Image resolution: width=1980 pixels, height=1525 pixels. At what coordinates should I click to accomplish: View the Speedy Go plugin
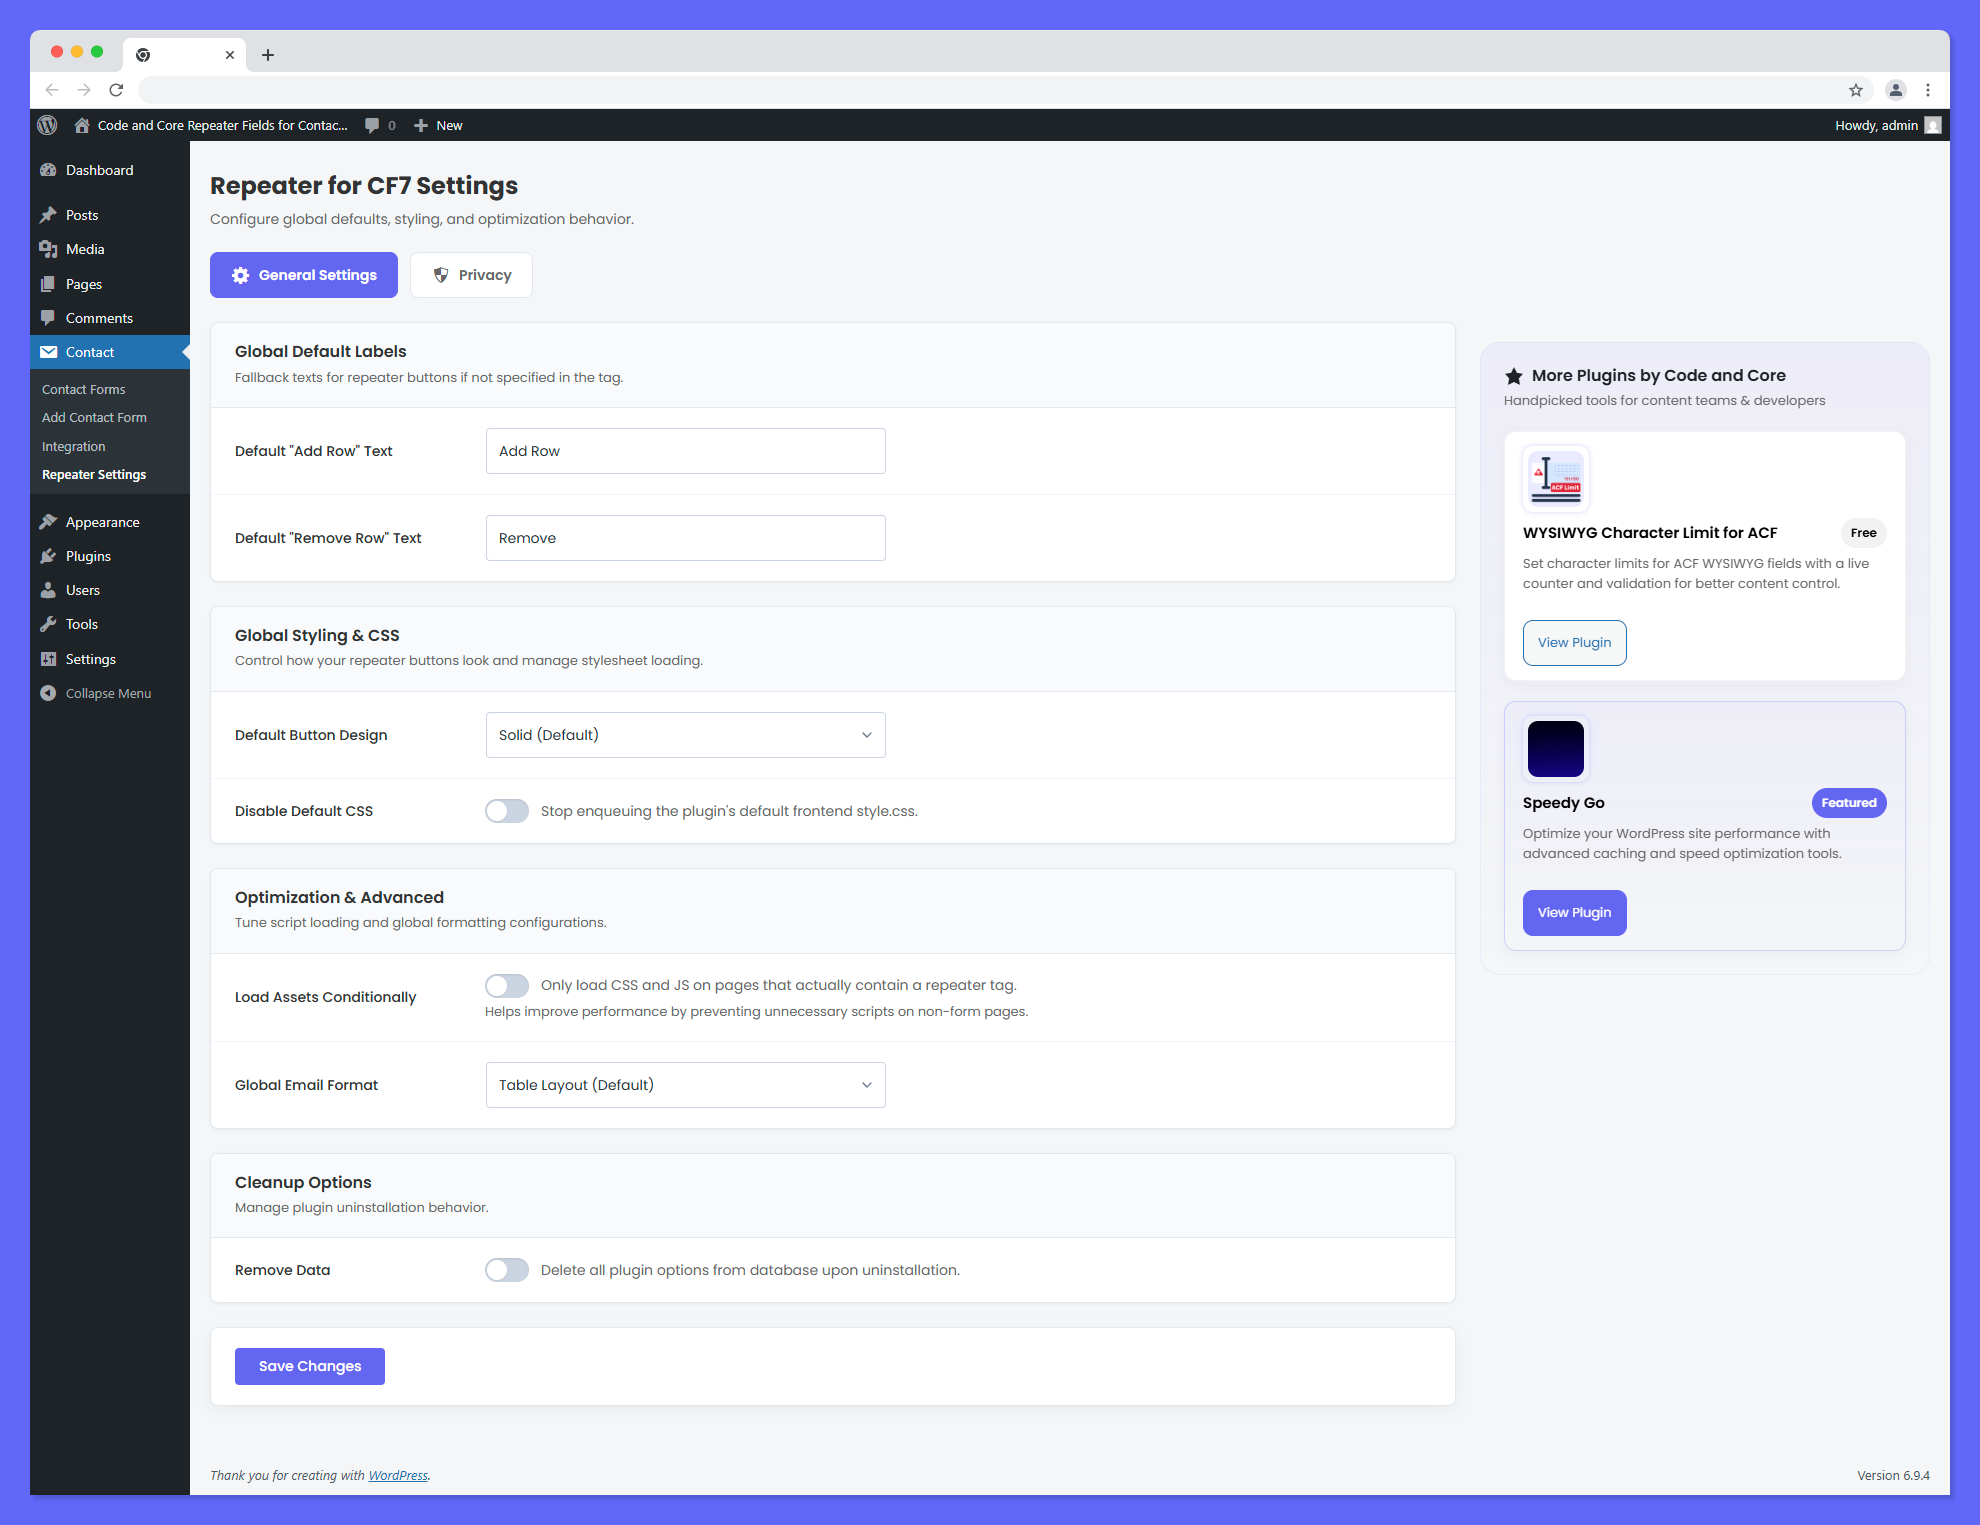click(x=1573, y=912)
